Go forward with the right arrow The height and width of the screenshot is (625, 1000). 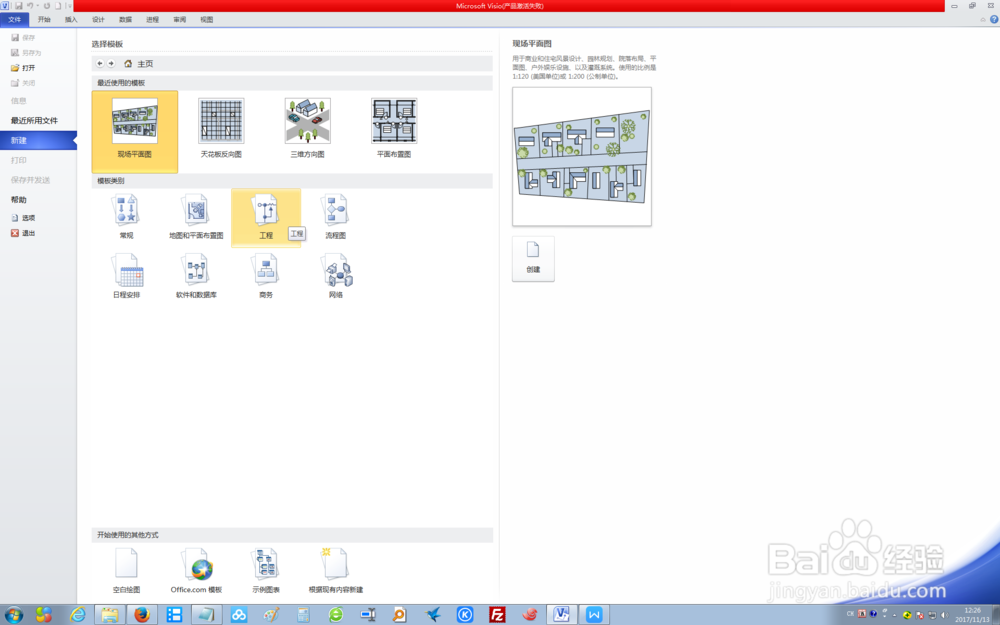pos(111,63)
